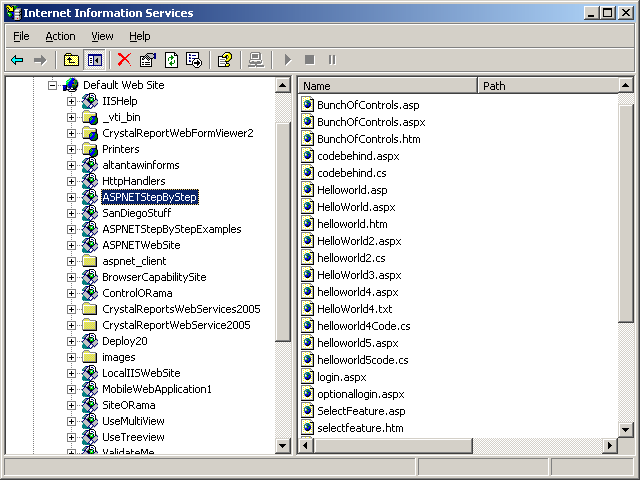The width and height of the screenshot is (640, 480).
Task: Click the file list scroll down arrow
Action: click(x=626, y=429)
